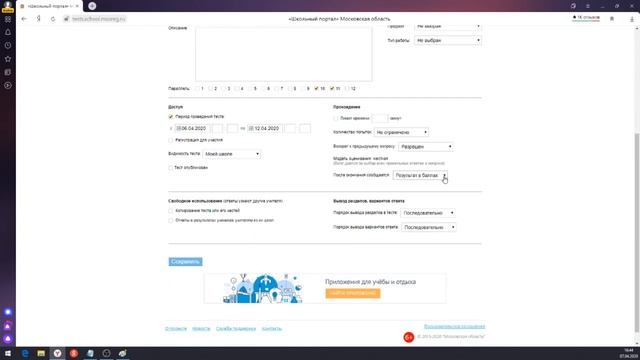Open the 'Контакты' footer link

click(272, 329)
